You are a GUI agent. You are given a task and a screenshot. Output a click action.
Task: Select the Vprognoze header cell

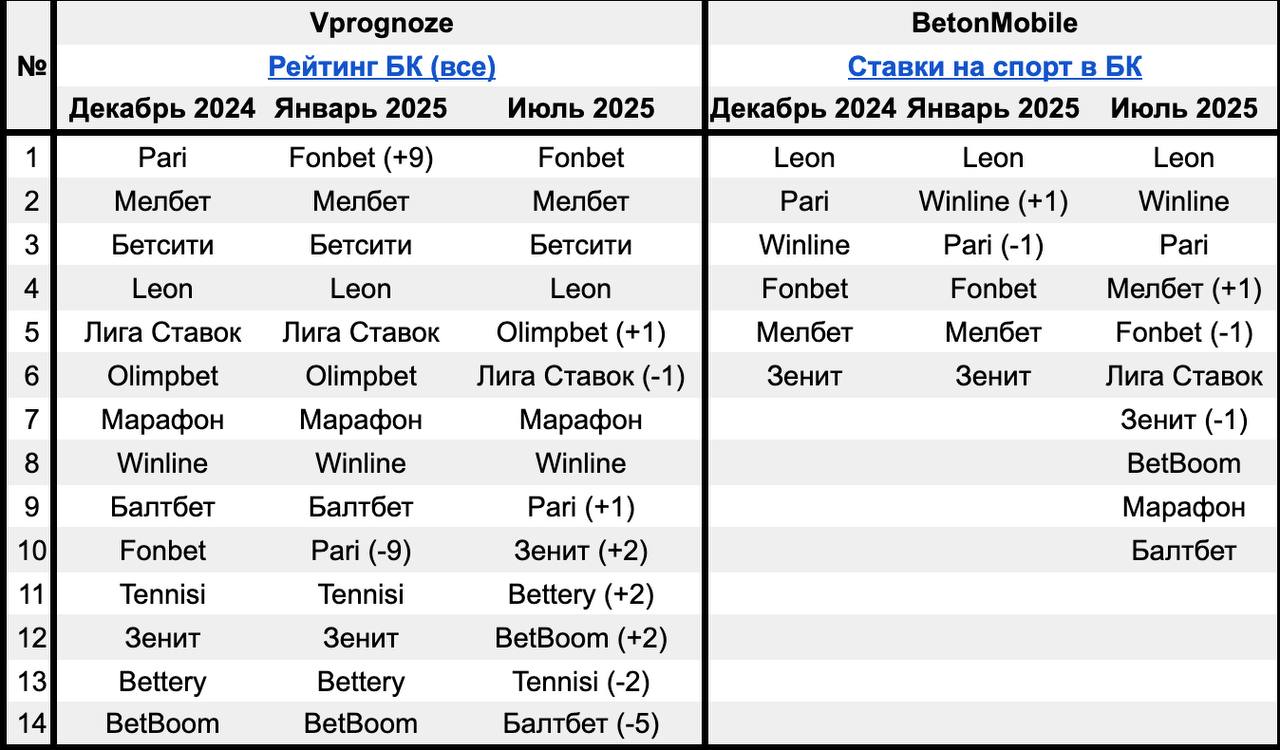[x=382, y=23]
